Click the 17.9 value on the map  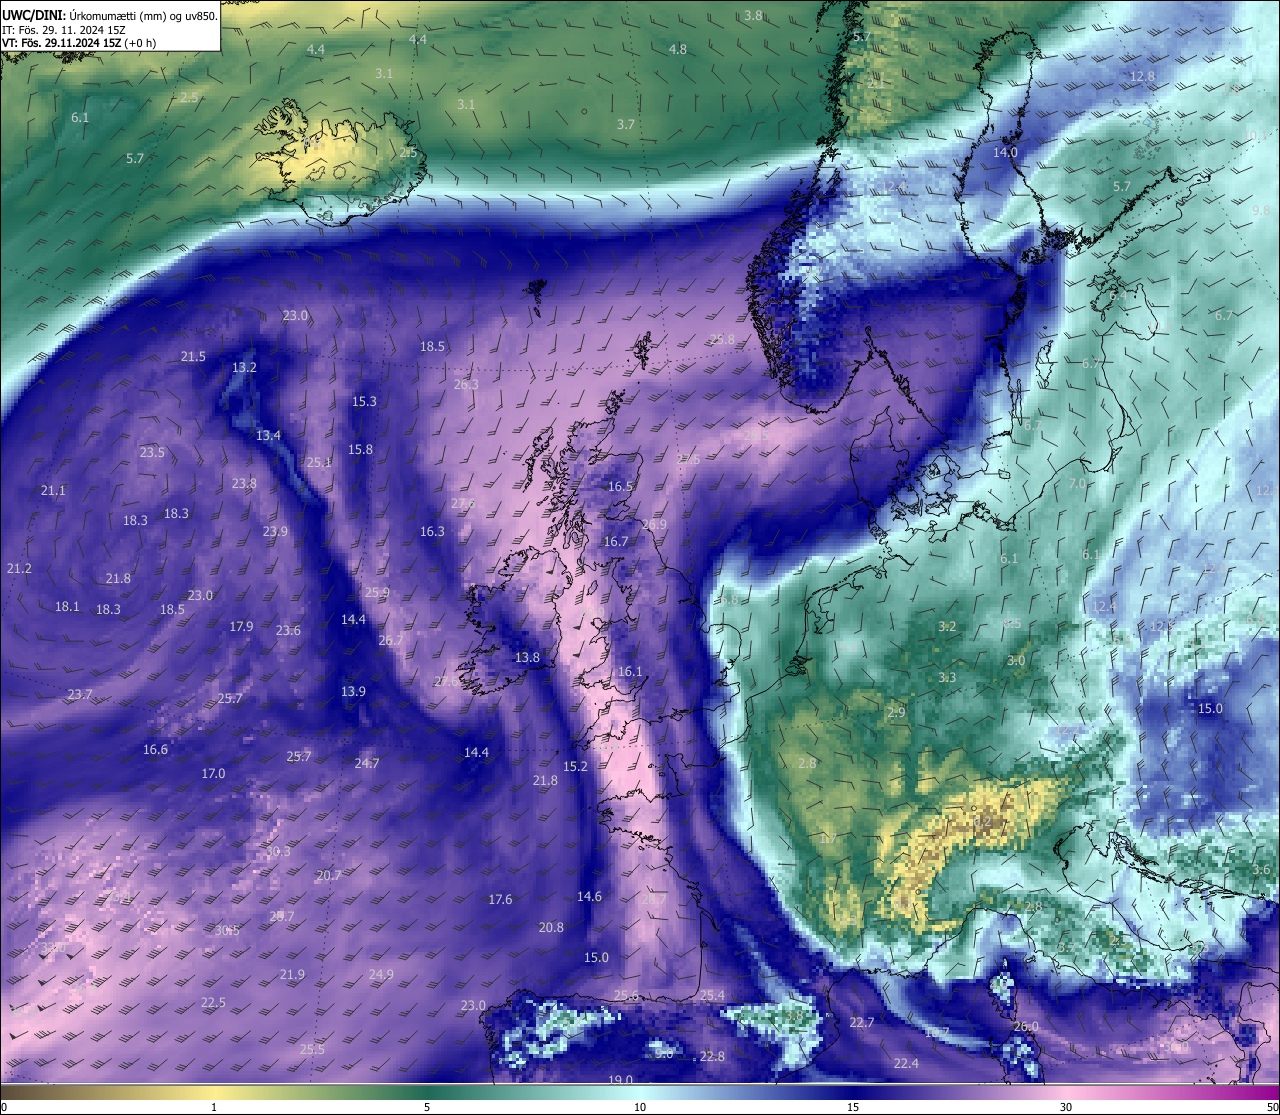pos(241,626)
